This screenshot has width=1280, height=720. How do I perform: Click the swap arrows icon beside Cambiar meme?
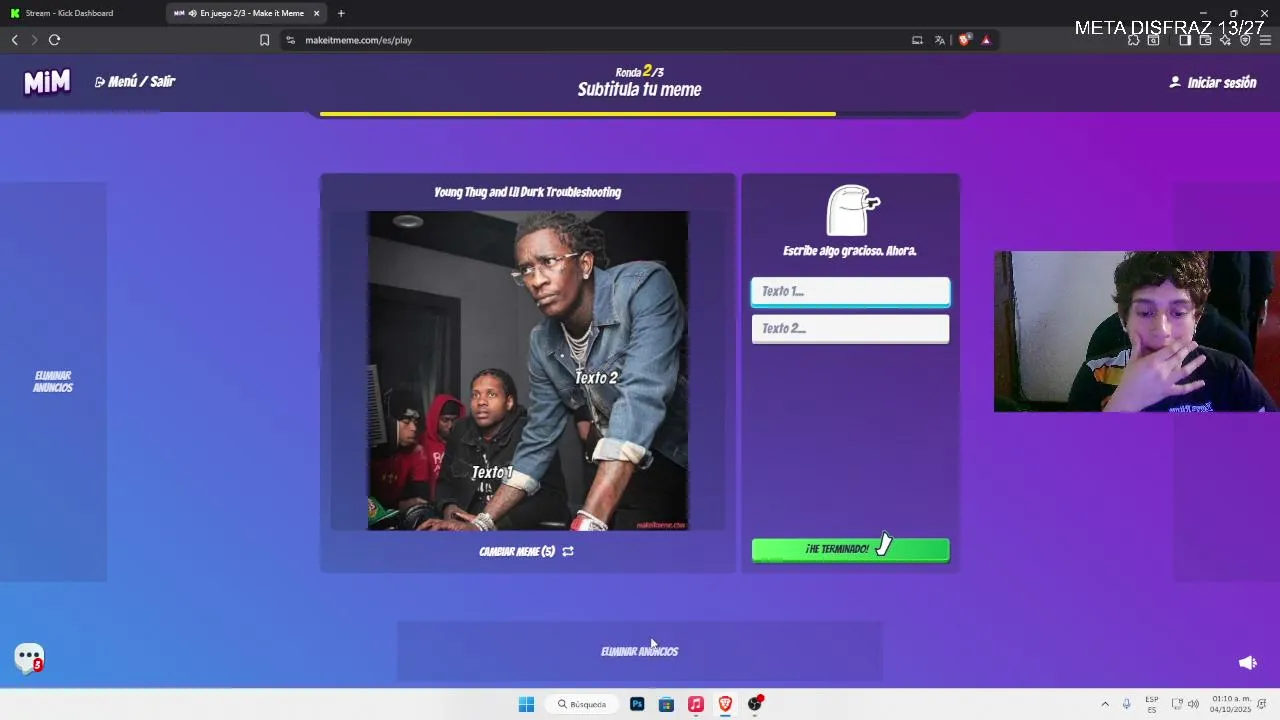coord(568,551)
